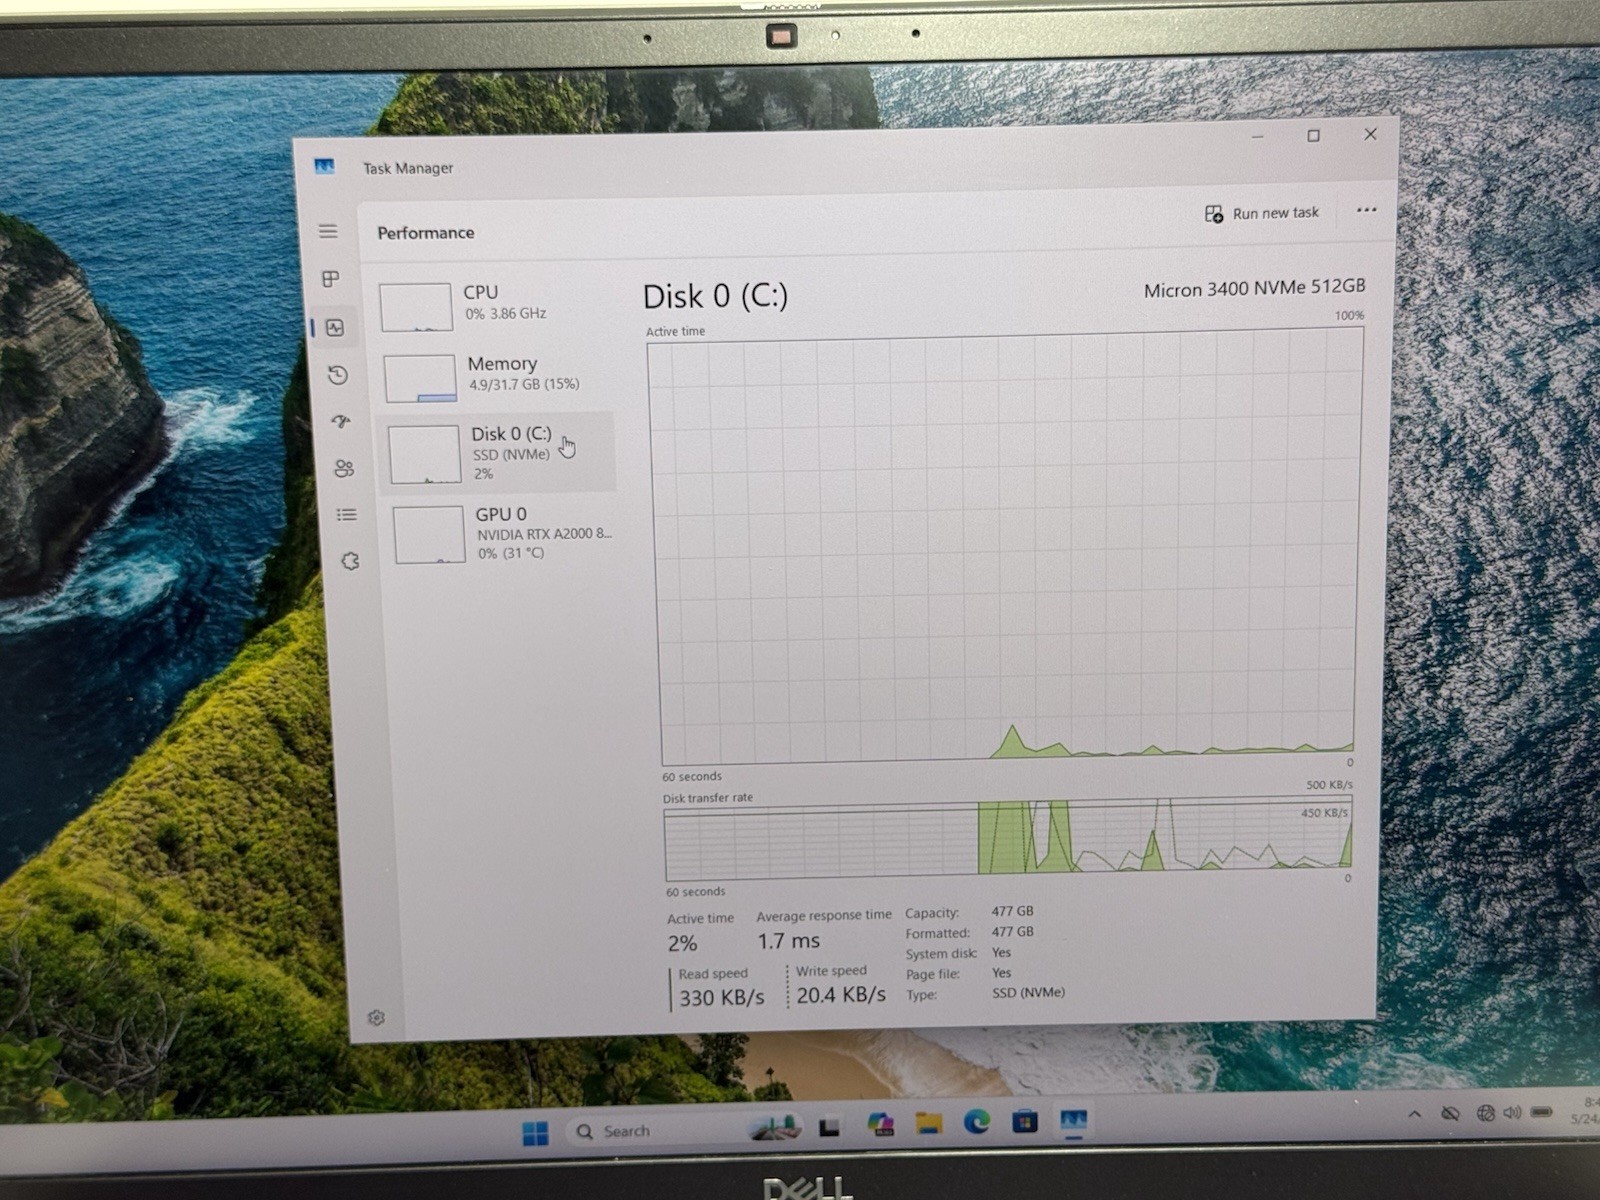Click Capacity 477 GB value
This screenshot has width=1600, height=1200.
tap(1012, 911)
